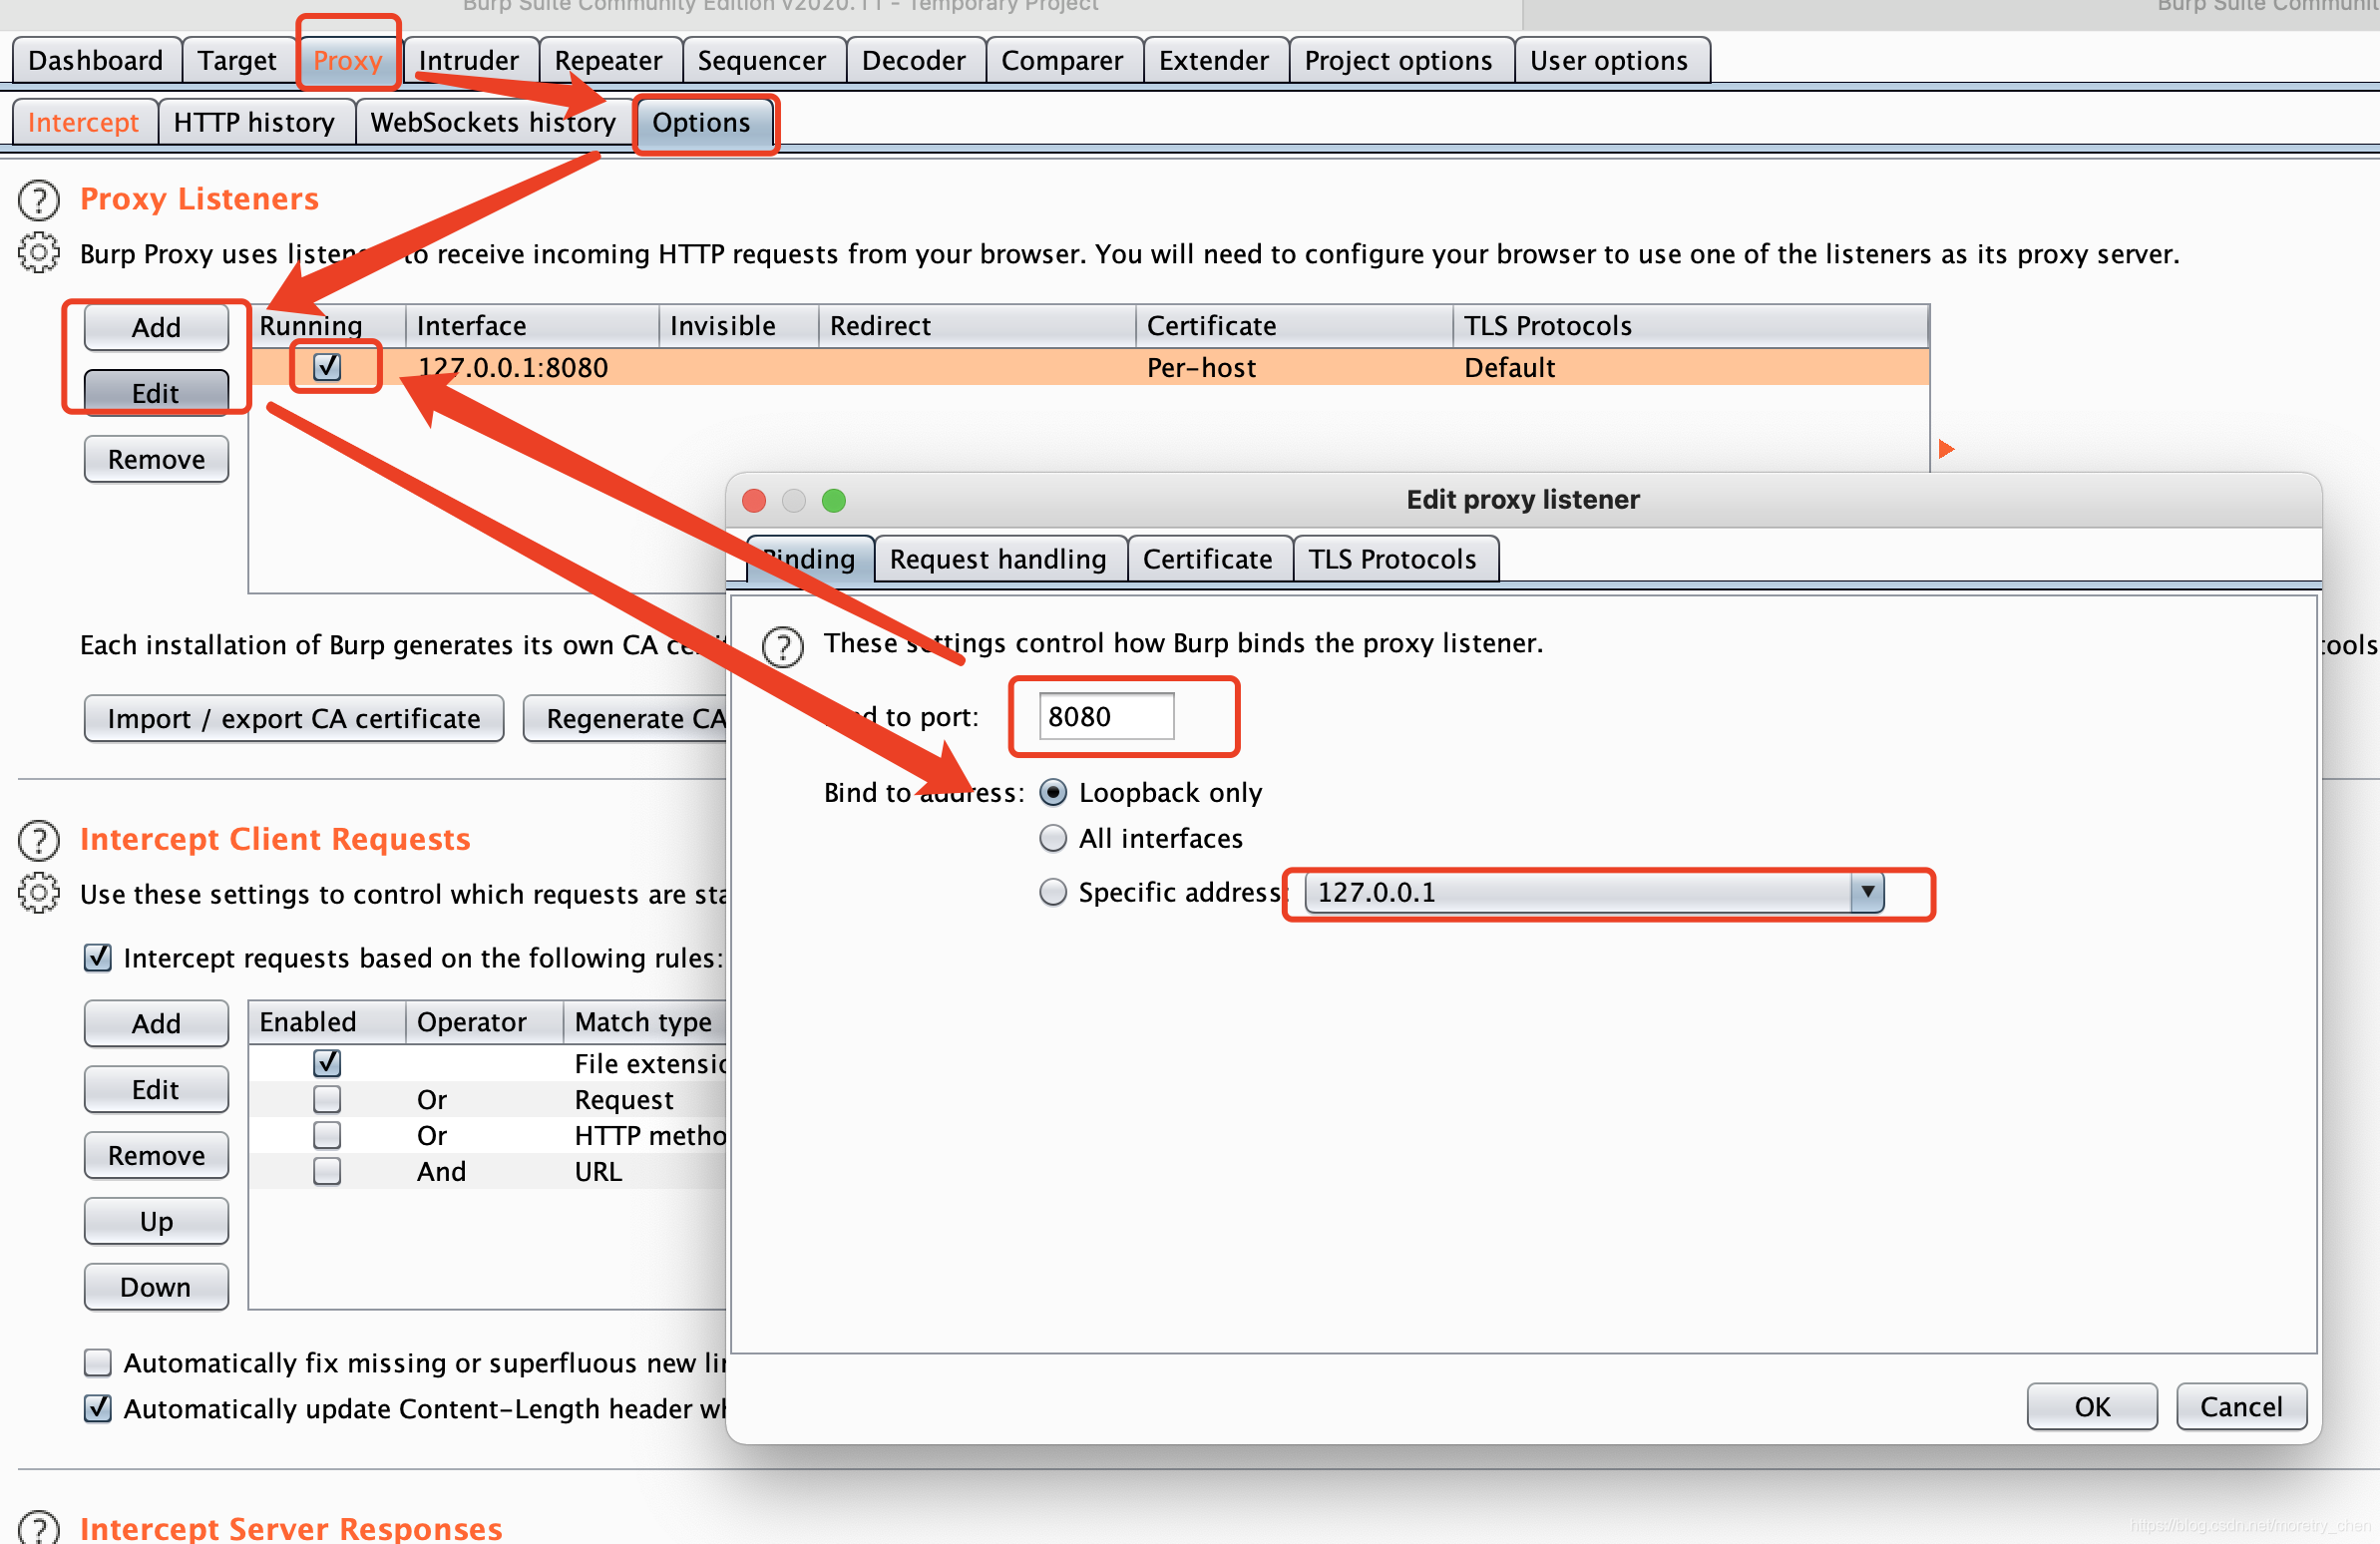Switch to the HTTP history sub-tab
The height and width of the screenshot is (1544, 2380).
pos(255,122)
